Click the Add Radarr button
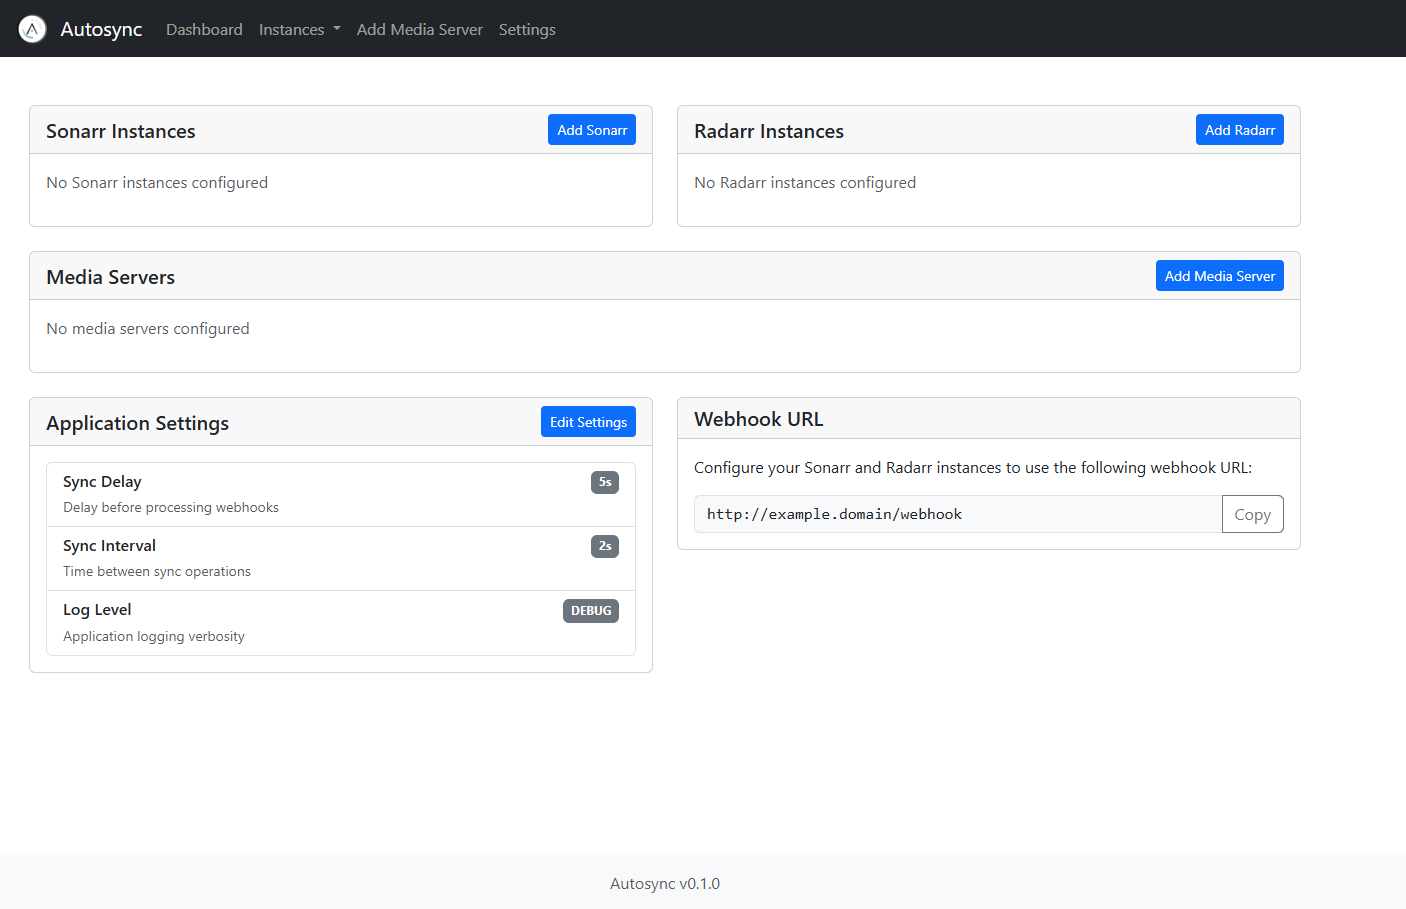 pyautogui.click(x=1240, y=130)
